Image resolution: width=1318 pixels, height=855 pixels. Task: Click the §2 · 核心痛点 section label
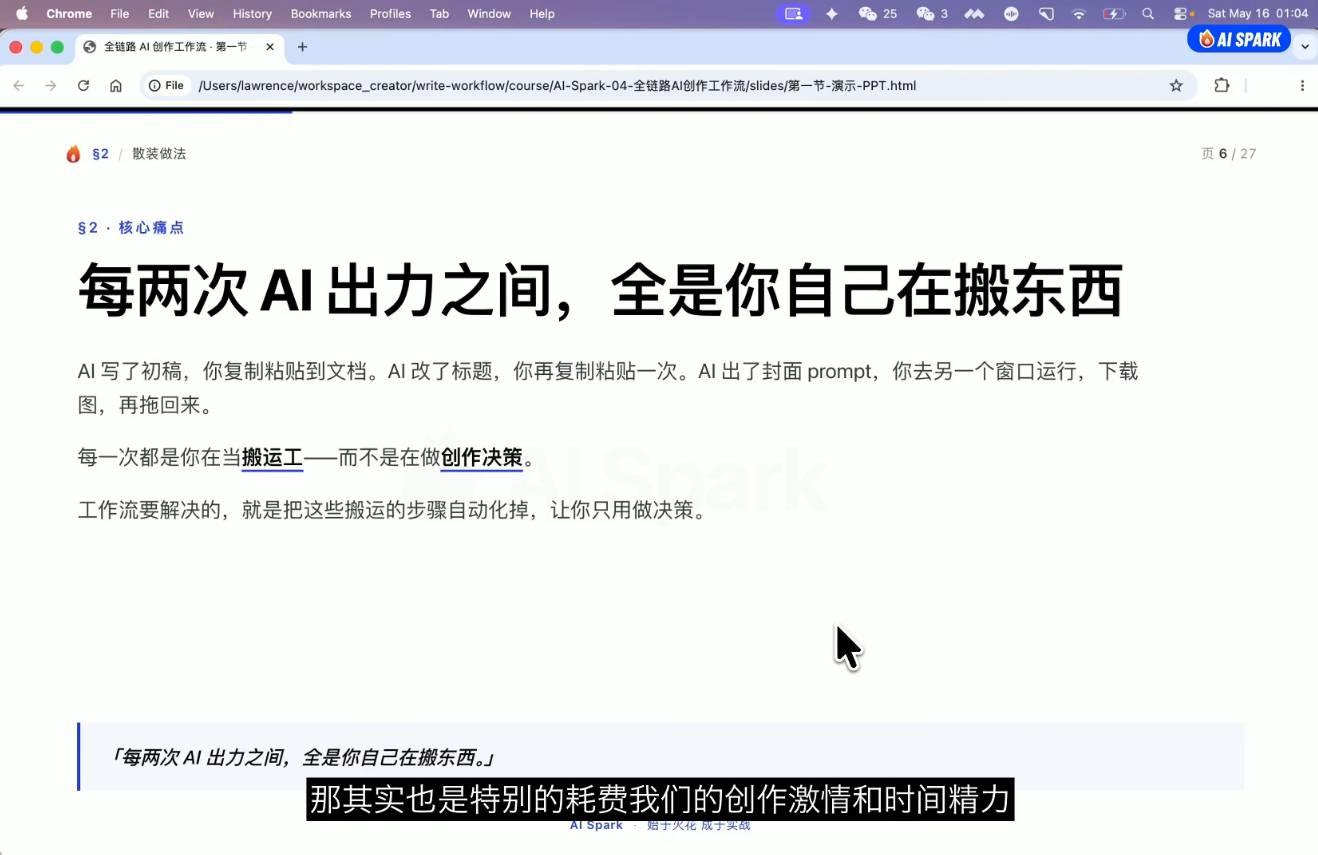click(x=131, y=228)
